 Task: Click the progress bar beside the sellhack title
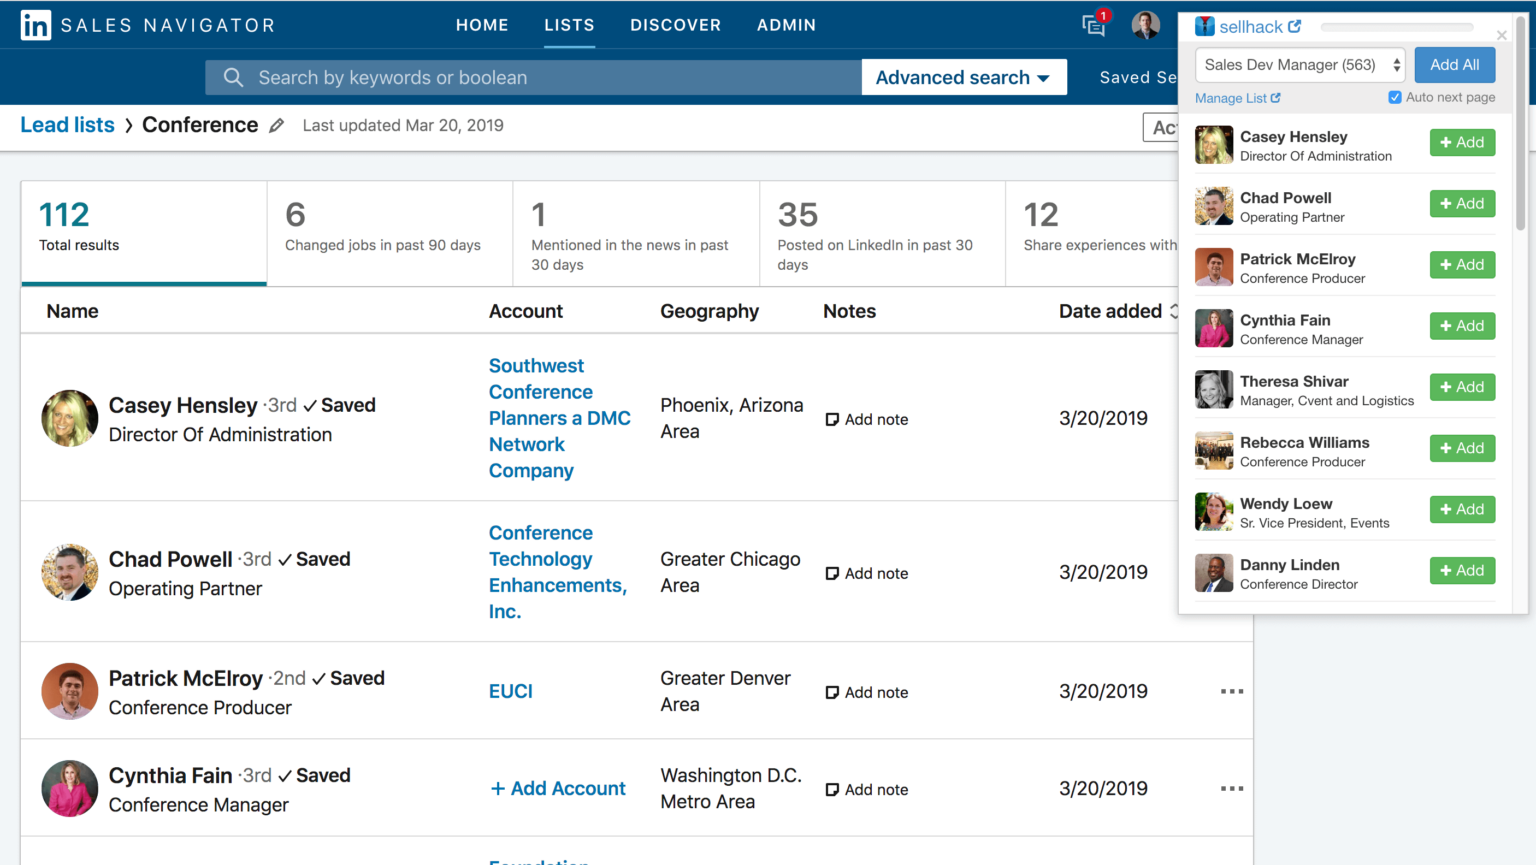[1396, 26]
